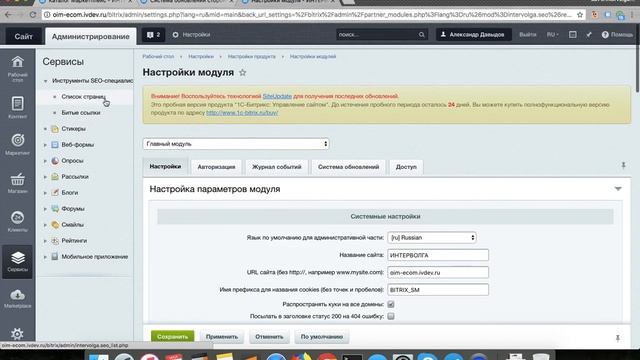Click the Рейтинги icon in the tree
The image size is (640, 360).
click(x=55, y=241)
